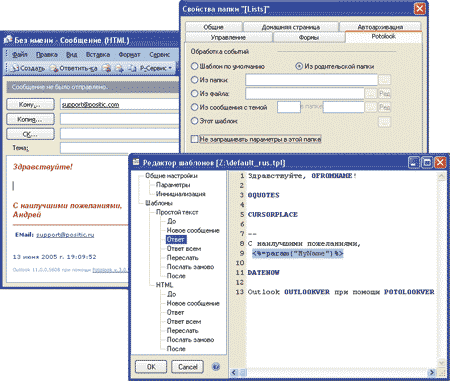Click the editor scroll right arrow
450x381 pixels.
pyautogui.click(x=432, y=372)
